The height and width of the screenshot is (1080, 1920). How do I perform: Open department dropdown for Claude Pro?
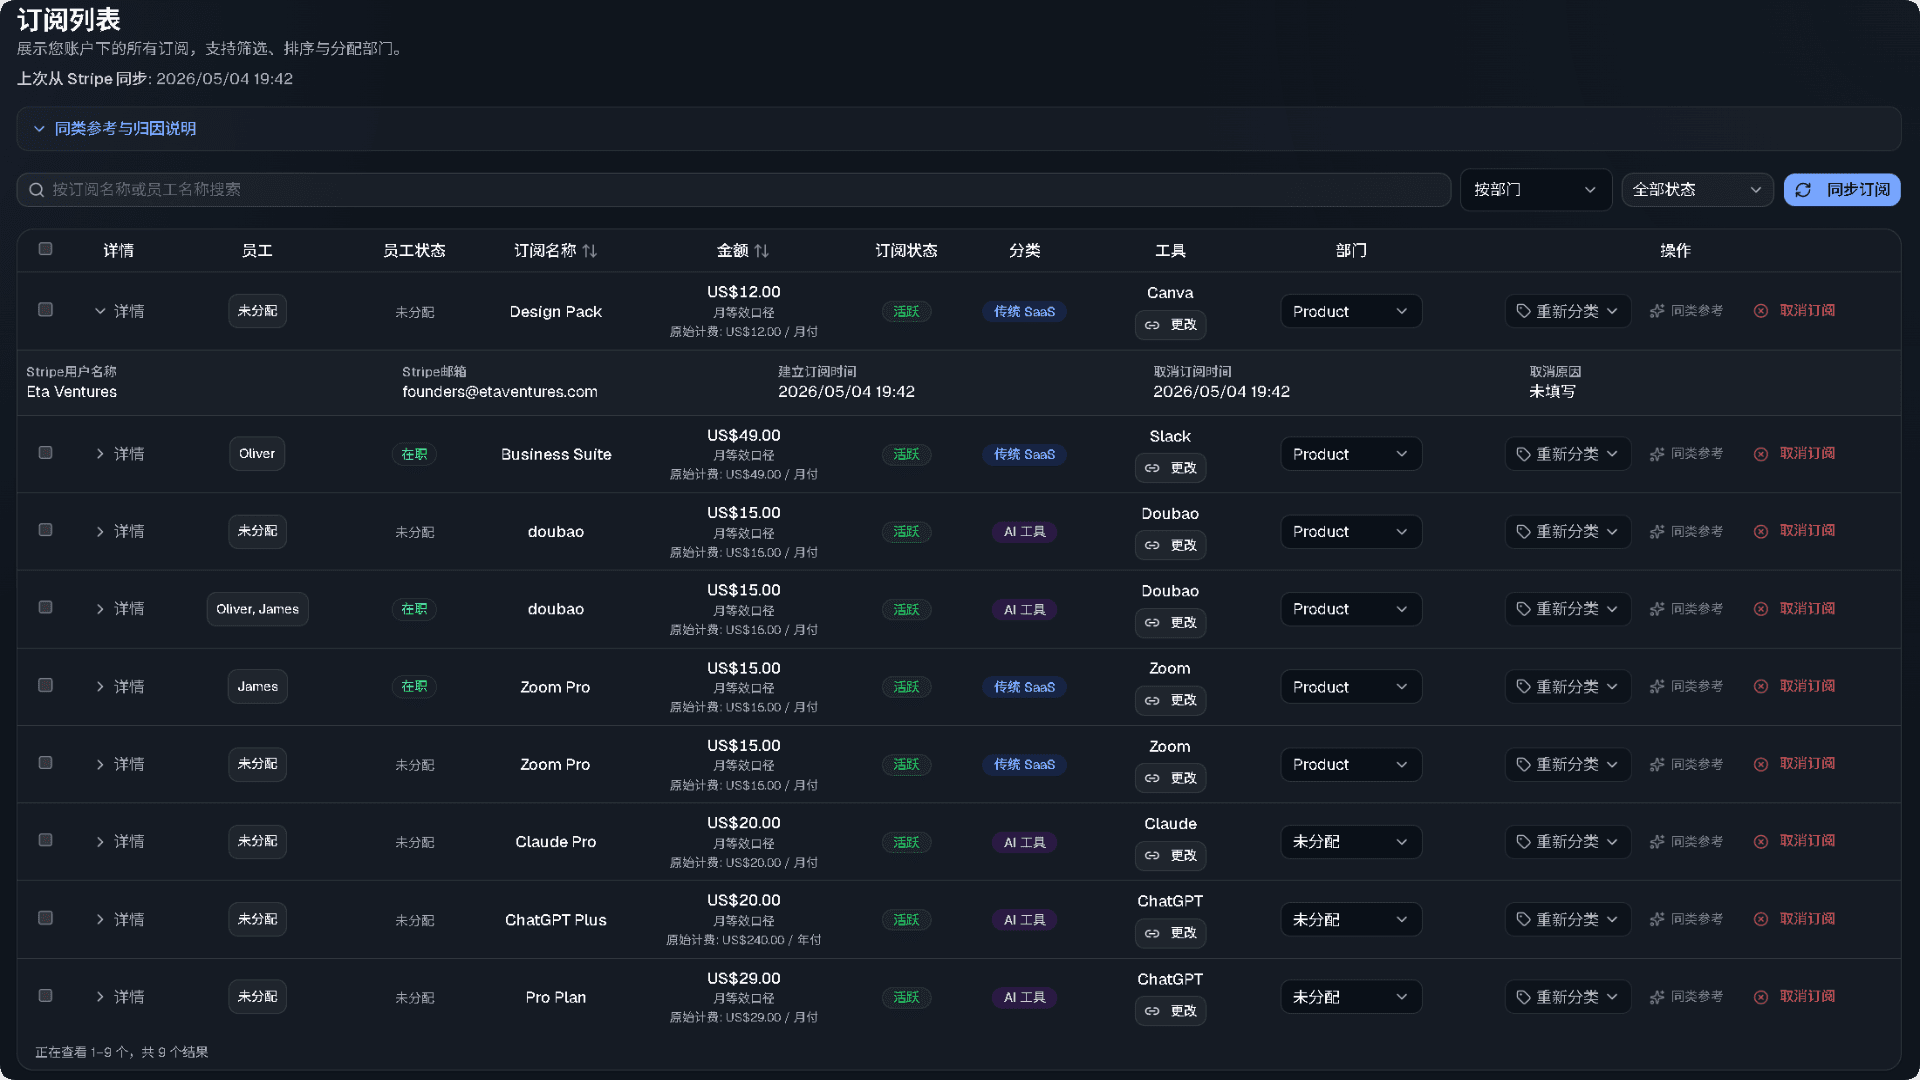(1351, 842)
